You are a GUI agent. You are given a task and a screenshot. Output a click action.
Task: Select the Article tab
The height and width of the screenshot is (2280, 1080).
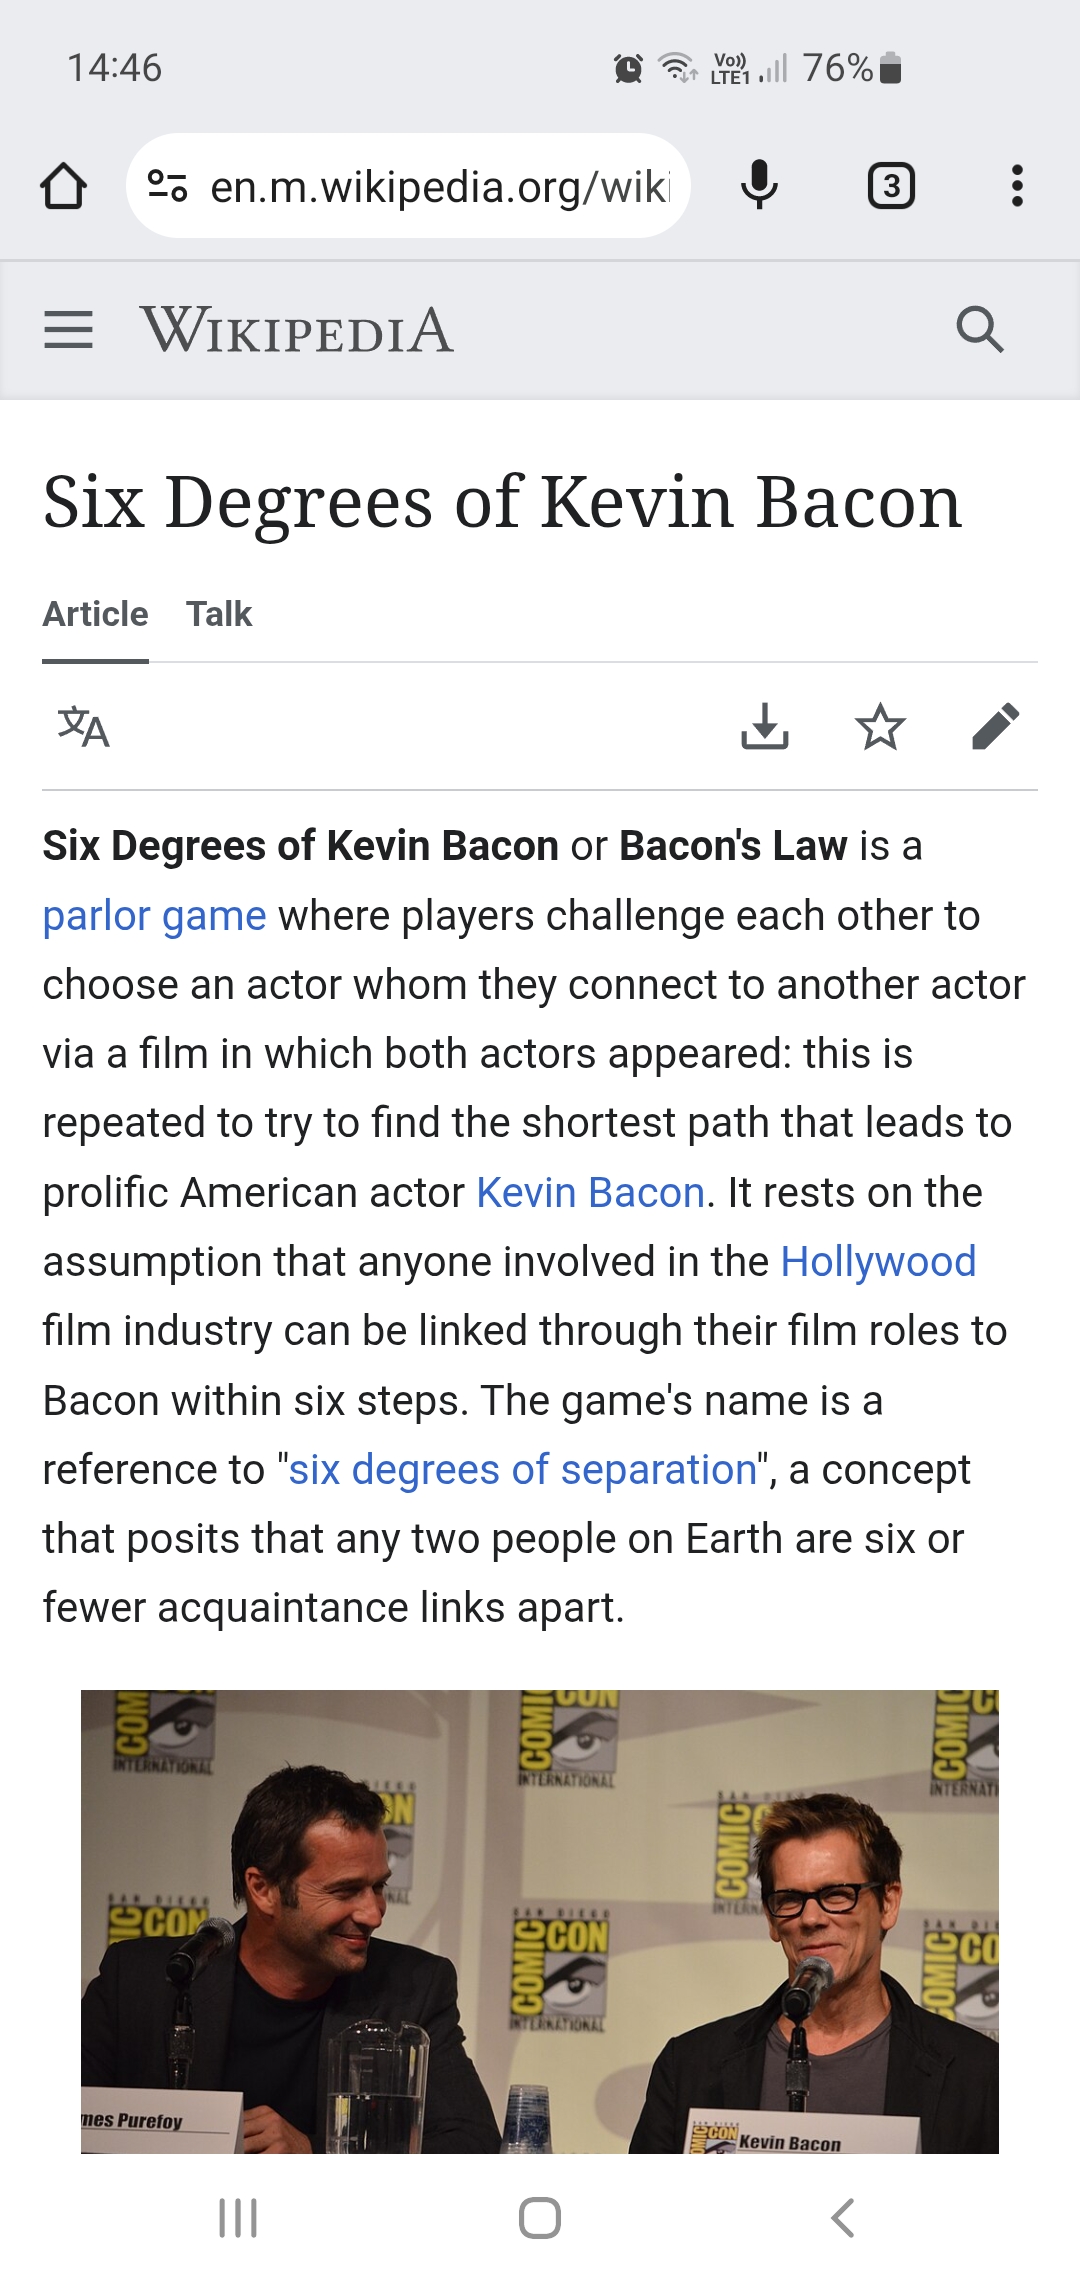coord(95,614)
